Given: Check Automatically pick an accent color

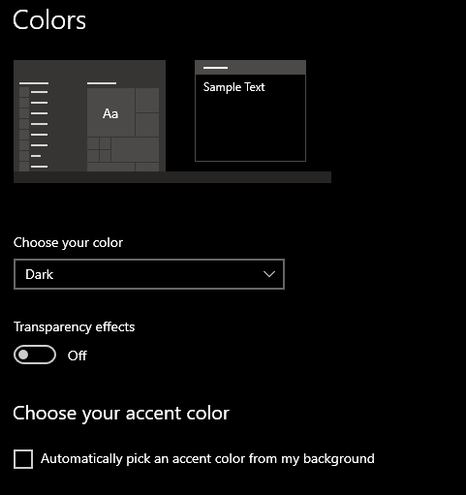Looking at the screenshot, I should coord(23,459).
